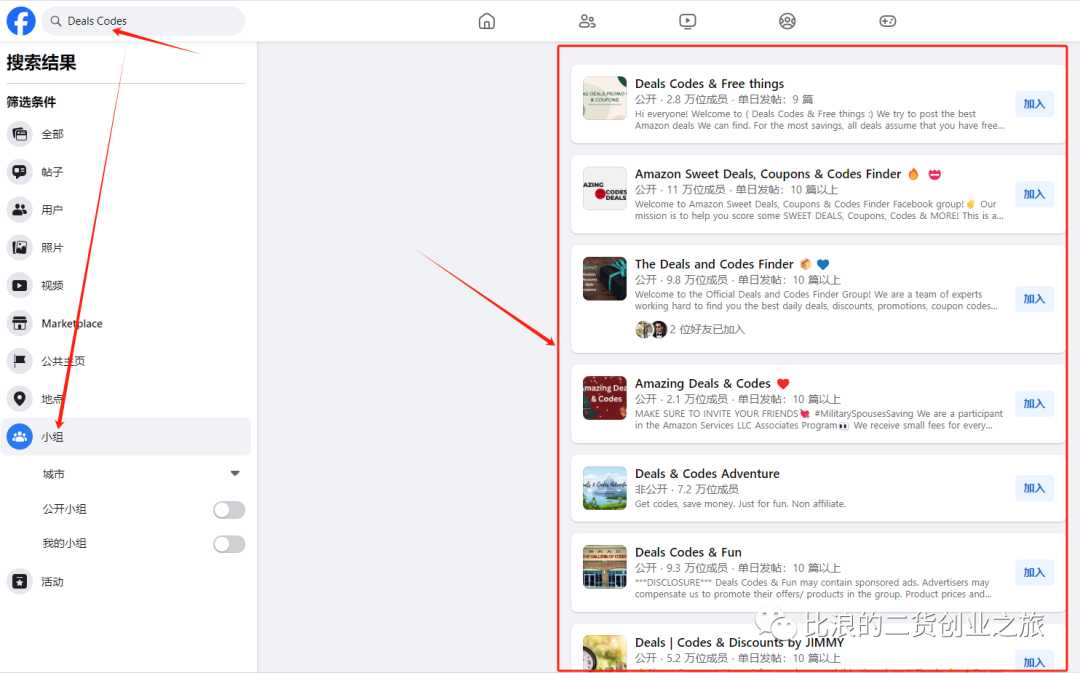Click The Deals and Codes Finder thumbnail
This screenshot has height=673, width=1080.
[x=605, y=279]
